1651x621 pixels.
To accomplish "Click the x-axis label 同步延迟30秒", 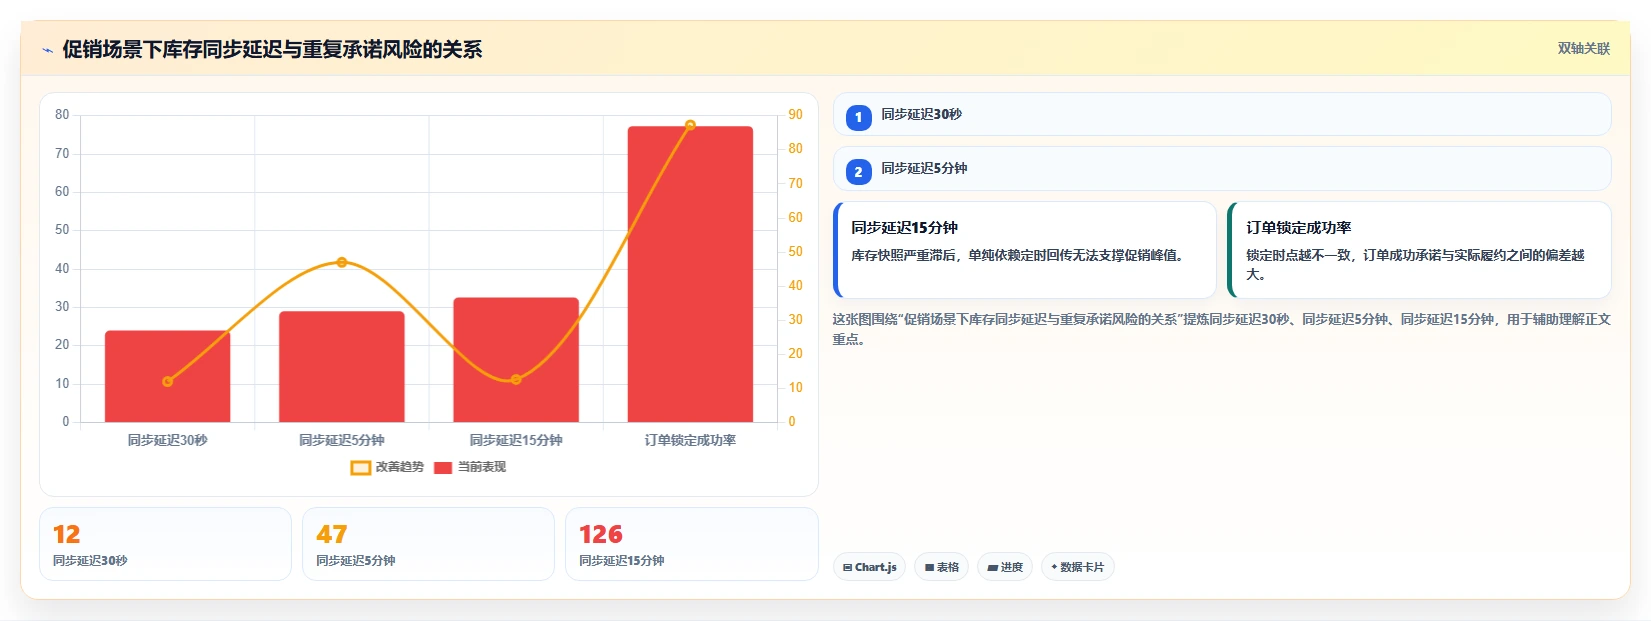I will tap(167, 440).
